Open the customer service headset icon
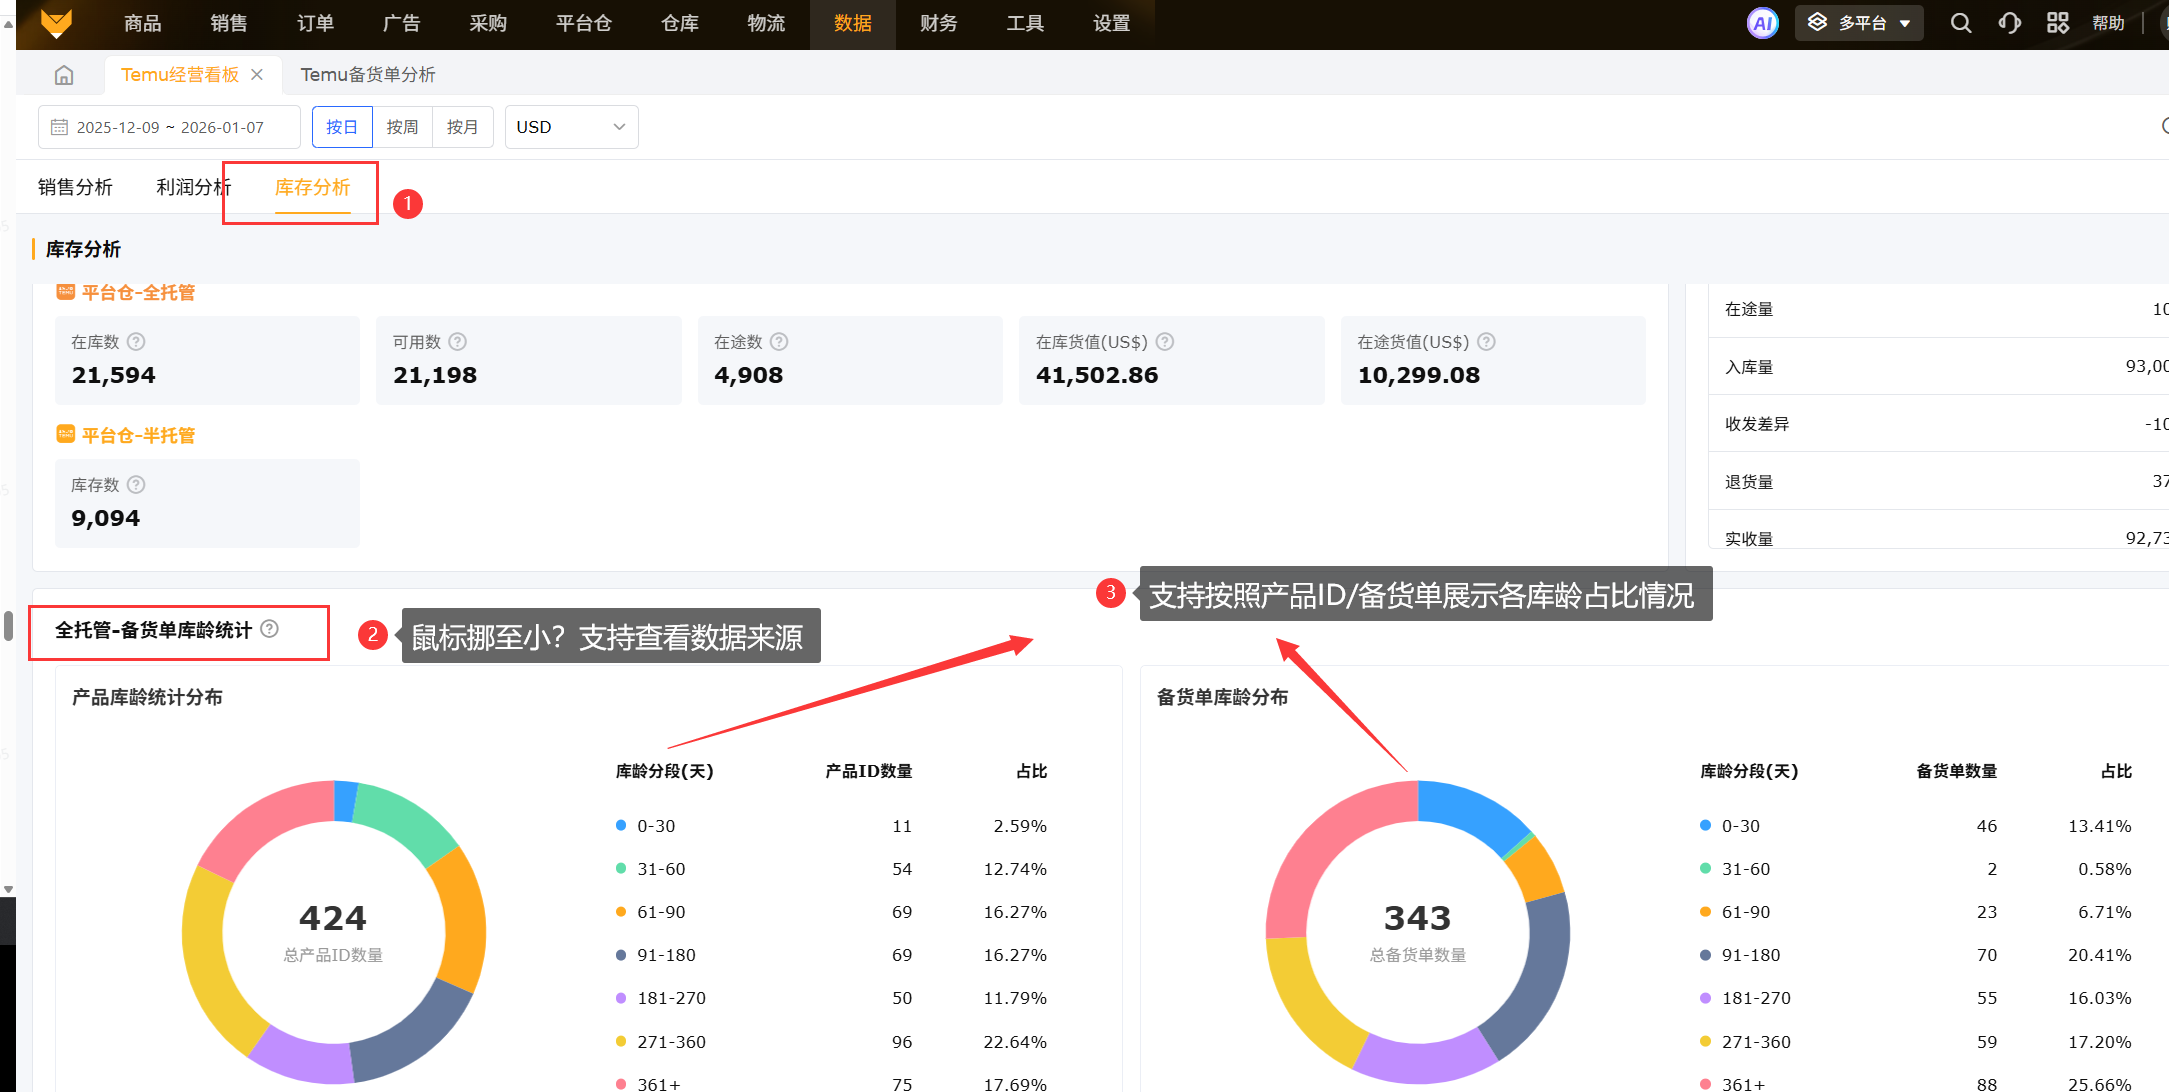 pos(2009,23)
